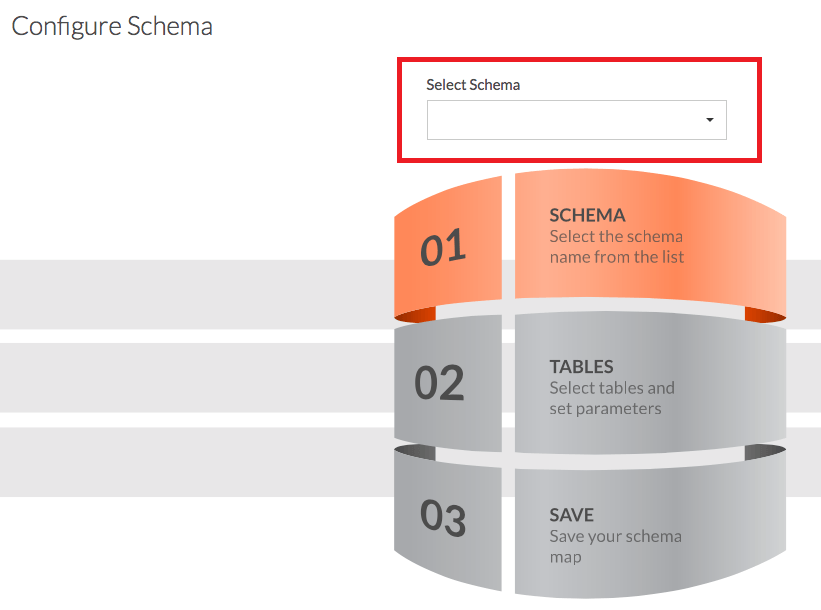Expand the empty schema selection combo box
This screenshot has height=610, width=821.
point(576,120)
